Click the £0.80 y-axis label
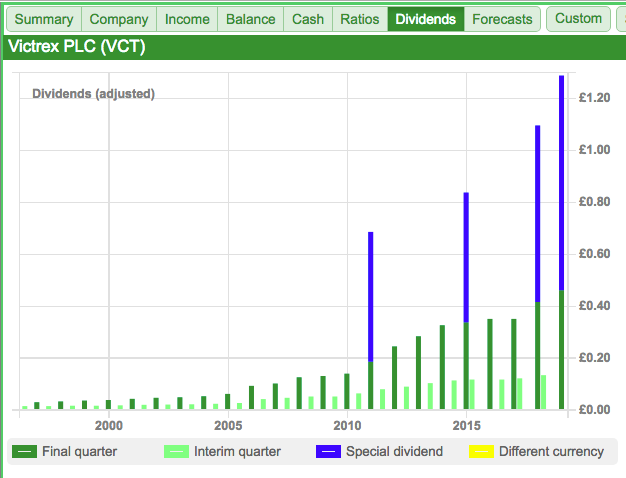The height and width of the screenshot is (478, 626). tap(594, 202)
